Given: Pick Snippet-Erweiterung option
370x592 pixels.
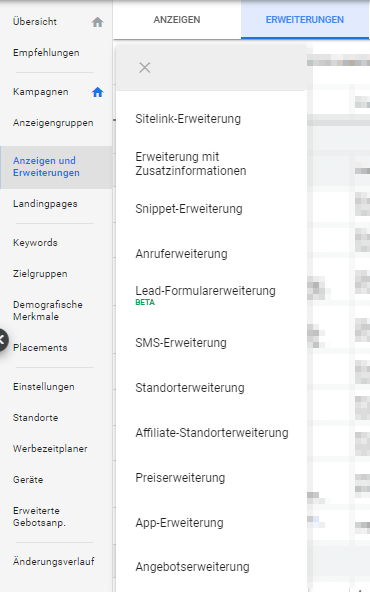Looking at the screenshot, I should point(189,209).
